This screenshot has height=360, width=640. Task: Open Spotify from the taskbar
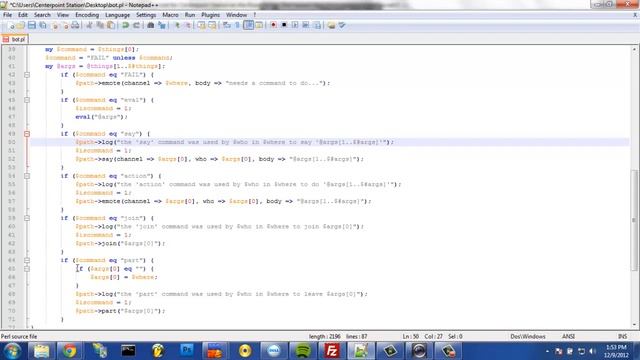(302, 351)
